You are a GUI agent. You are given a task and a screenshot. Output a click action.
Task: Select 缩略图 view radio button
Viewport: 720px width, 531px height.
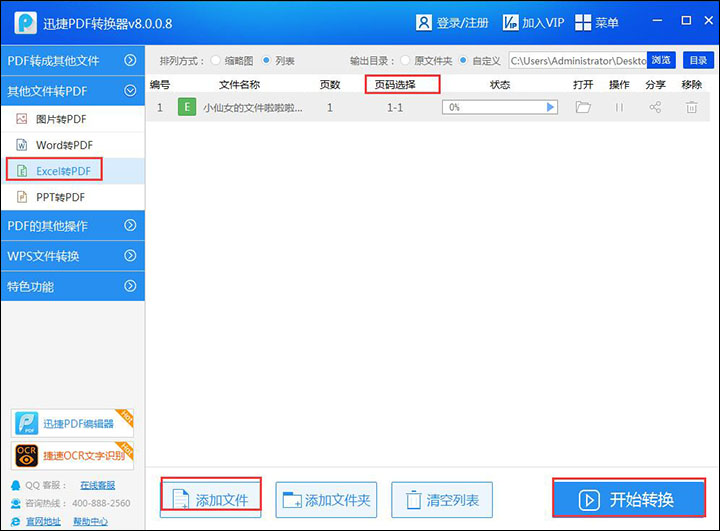[216, 61]
